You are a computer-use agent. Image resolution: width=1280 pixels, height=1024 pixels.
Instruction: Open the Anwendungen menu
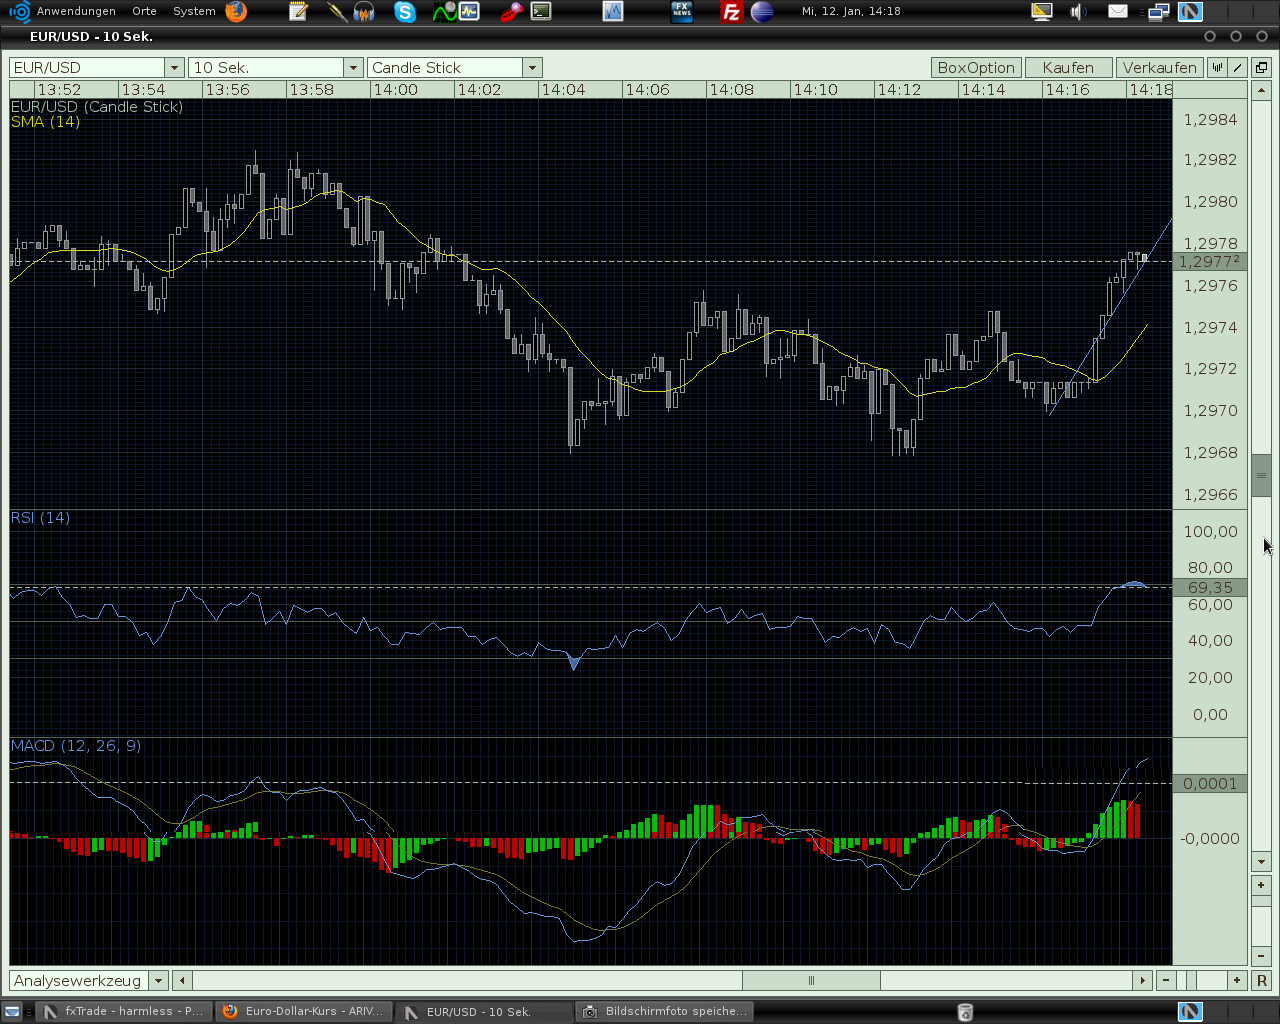tap(75, 12)
